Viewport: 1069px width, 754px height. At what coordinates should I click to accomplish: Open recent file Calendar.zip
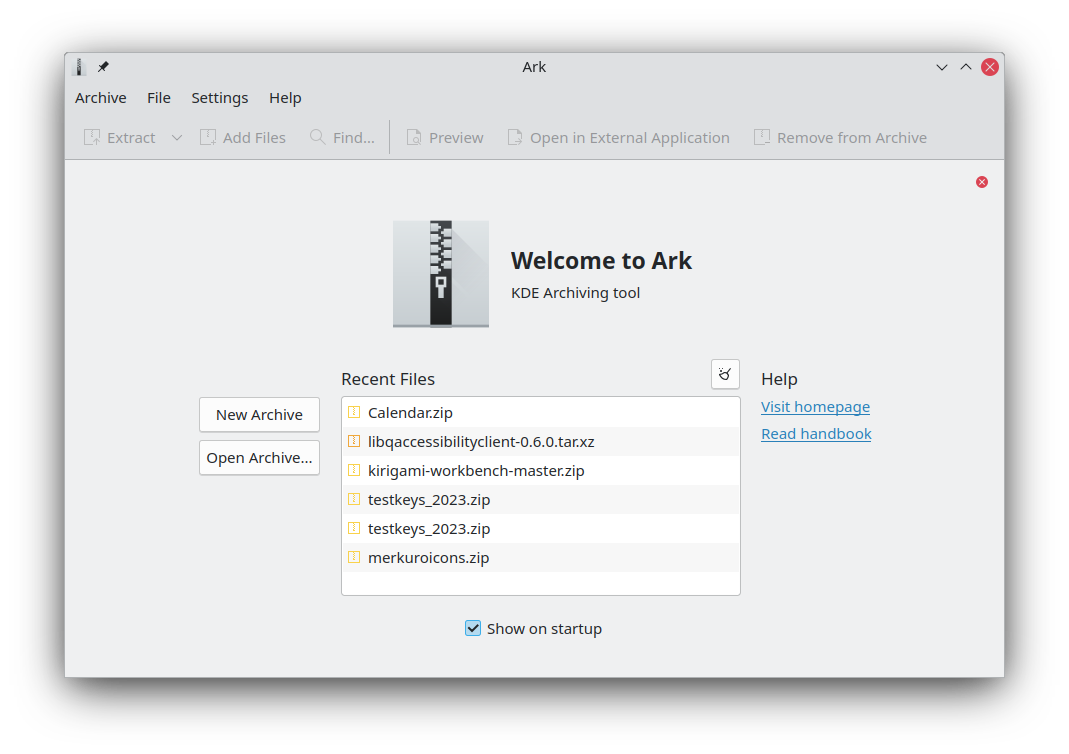click(410, 412)
